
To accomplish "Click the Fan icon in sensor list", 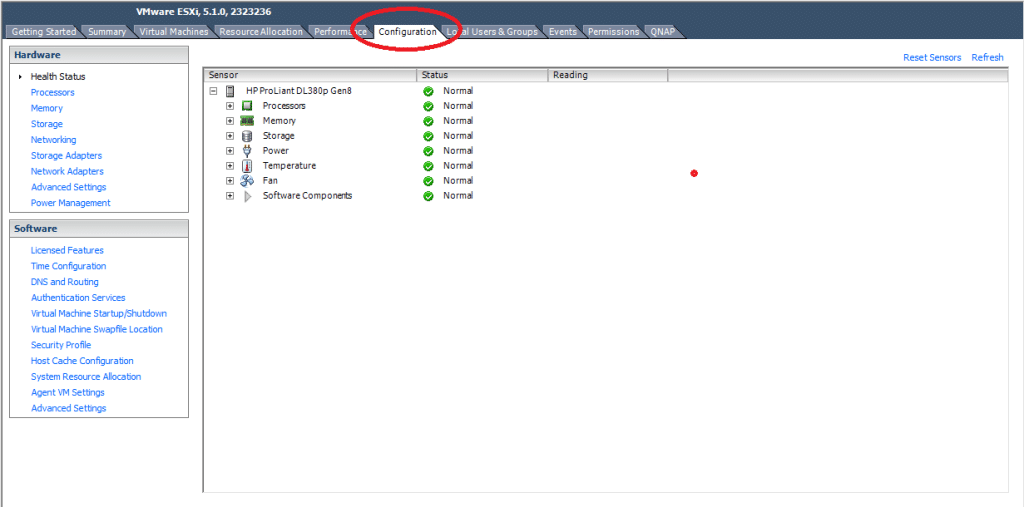I will tap(247, 181).
